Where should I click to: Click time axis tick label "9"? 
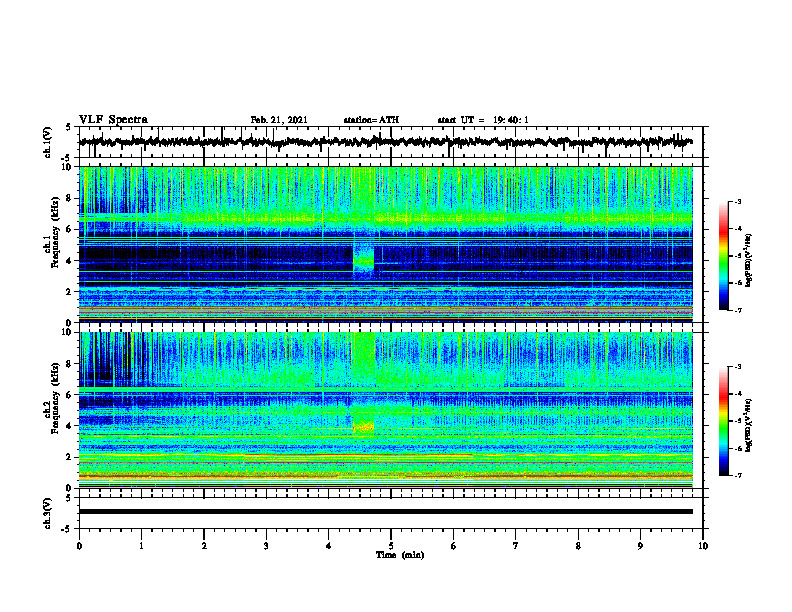(x=640, y=546)
